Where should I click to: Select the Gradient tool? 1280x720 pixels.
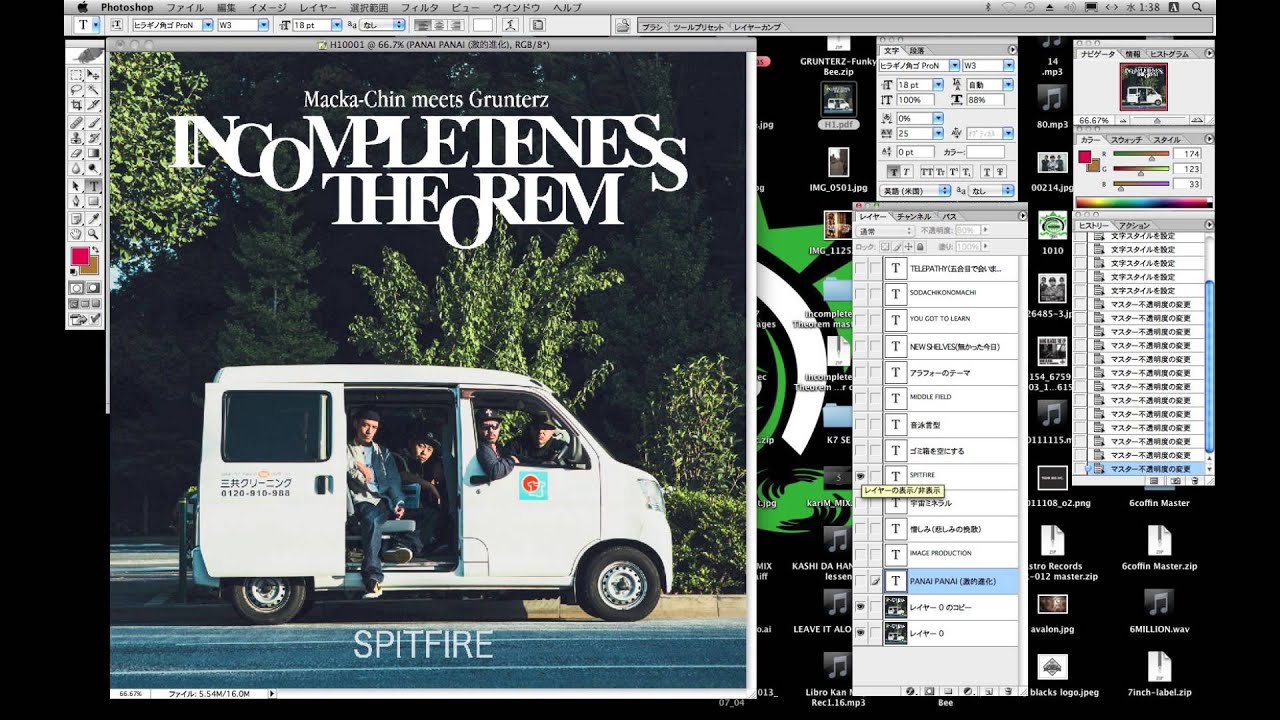(93, 152)
